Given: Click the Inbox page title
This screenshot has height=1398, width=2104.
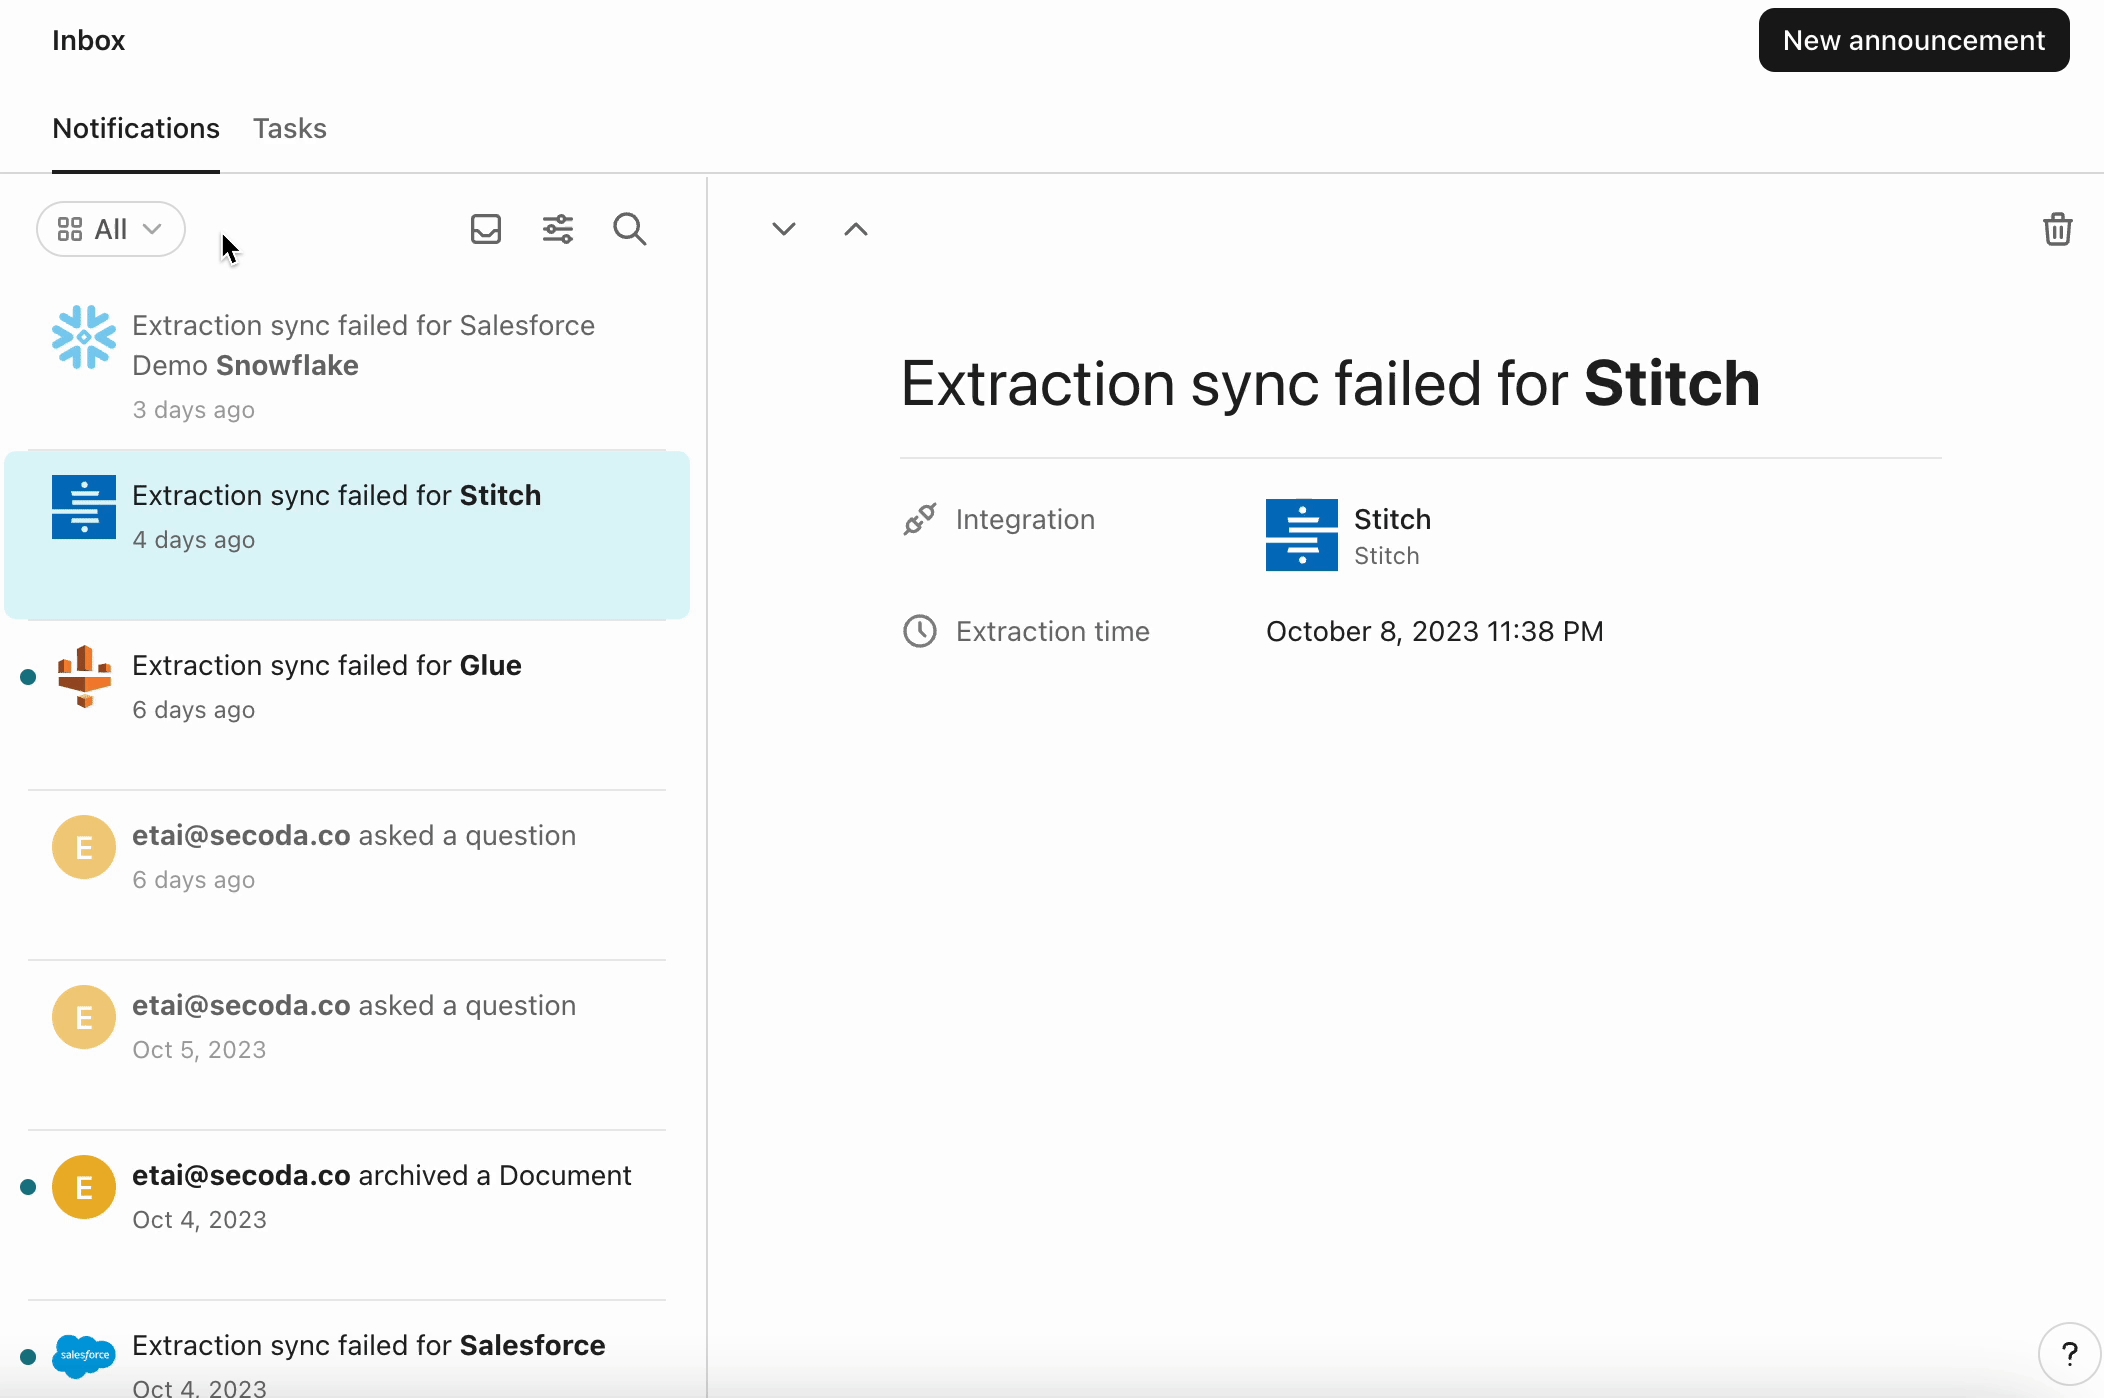Looking at the screenshot, I should coord(88,40).
